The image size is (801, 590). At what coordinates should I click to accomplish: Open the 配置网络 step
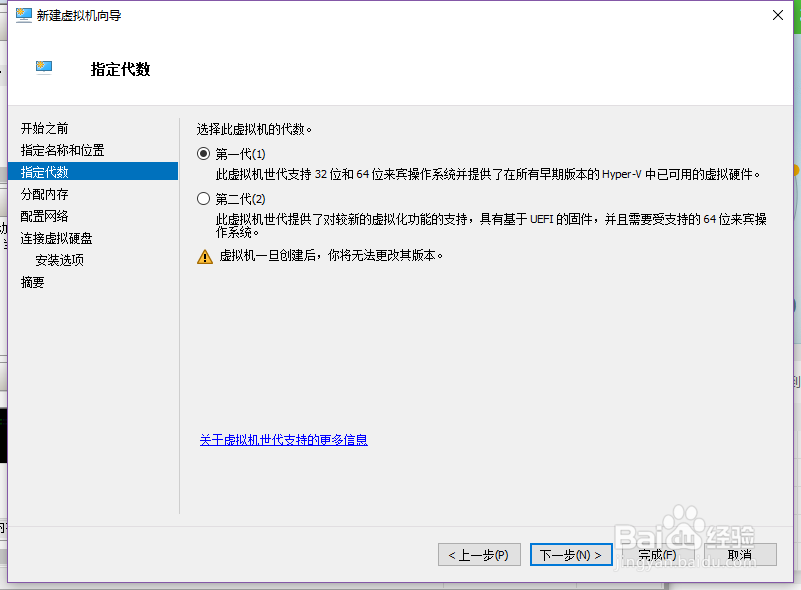tap(45, 216)
